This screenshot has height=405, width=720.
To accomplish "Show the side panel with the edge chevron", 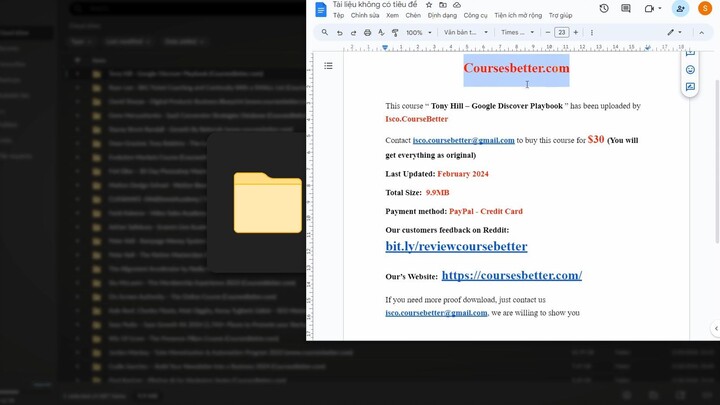I will 716,328.
